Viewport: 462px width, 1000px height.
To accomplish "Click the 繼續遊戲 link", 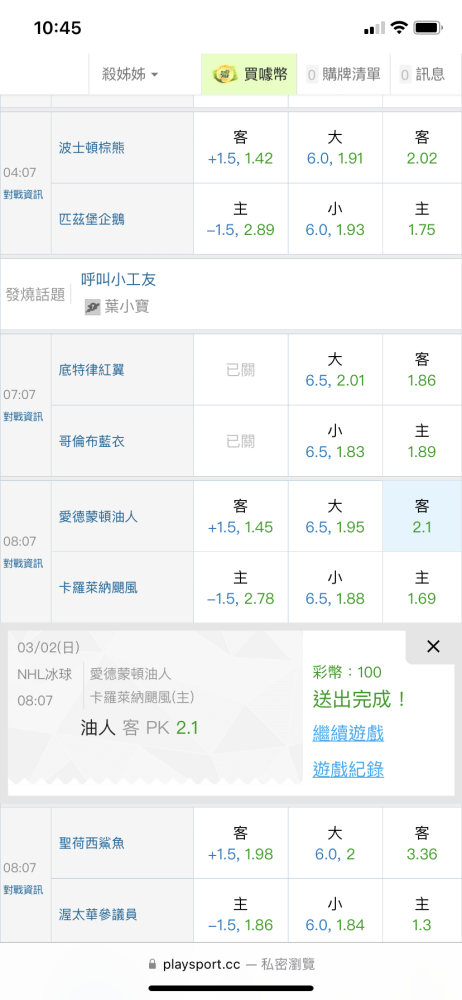I will click(348, 733).
